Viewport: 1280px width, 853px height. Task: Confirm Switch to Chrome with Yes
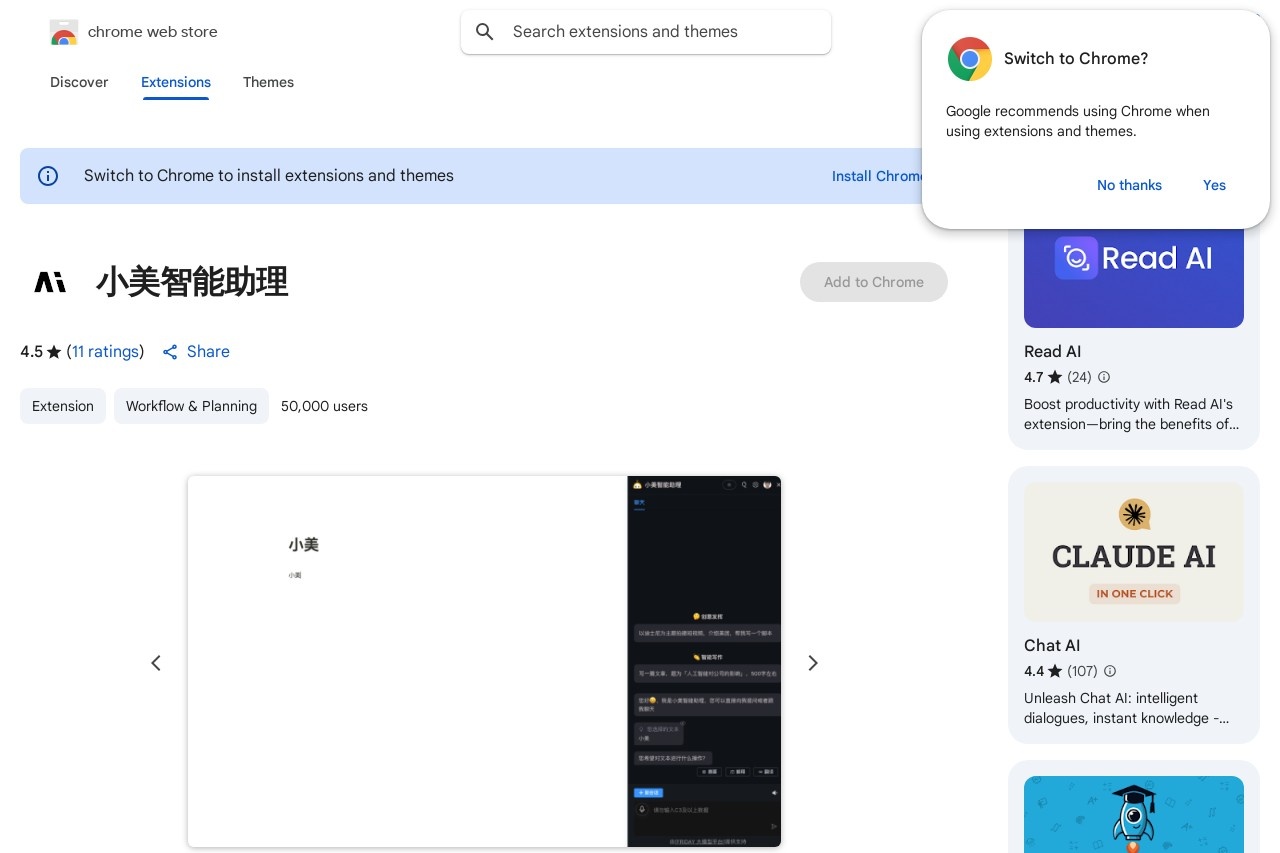tap(1214, 185)
